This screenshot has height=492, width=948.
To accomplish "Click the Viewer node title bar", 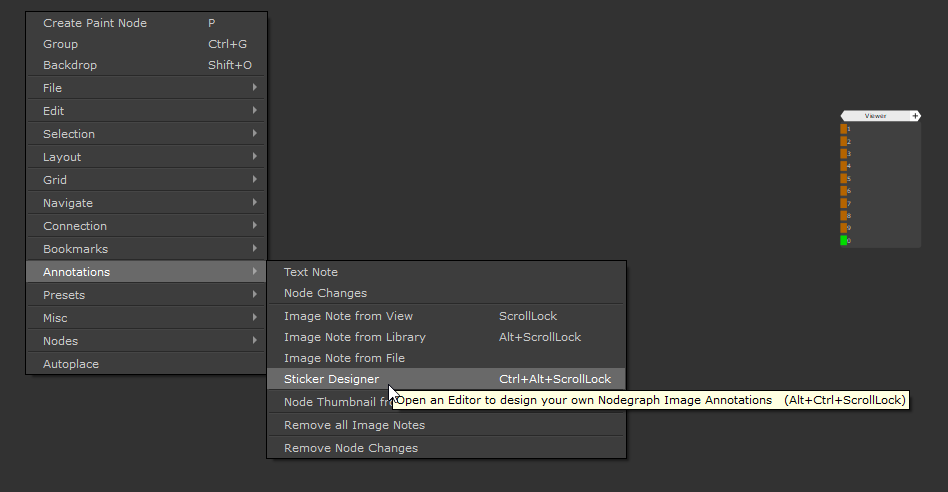I will [875, 116].
